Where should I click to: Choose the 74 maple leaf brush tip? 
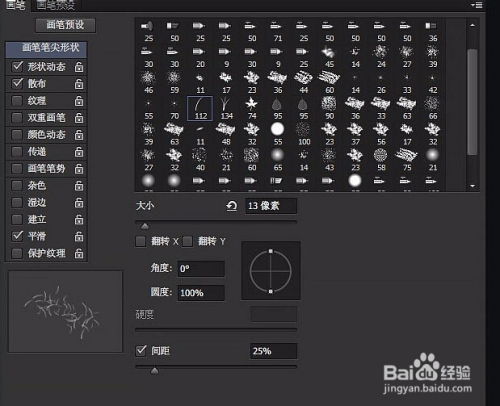(252, 108)
